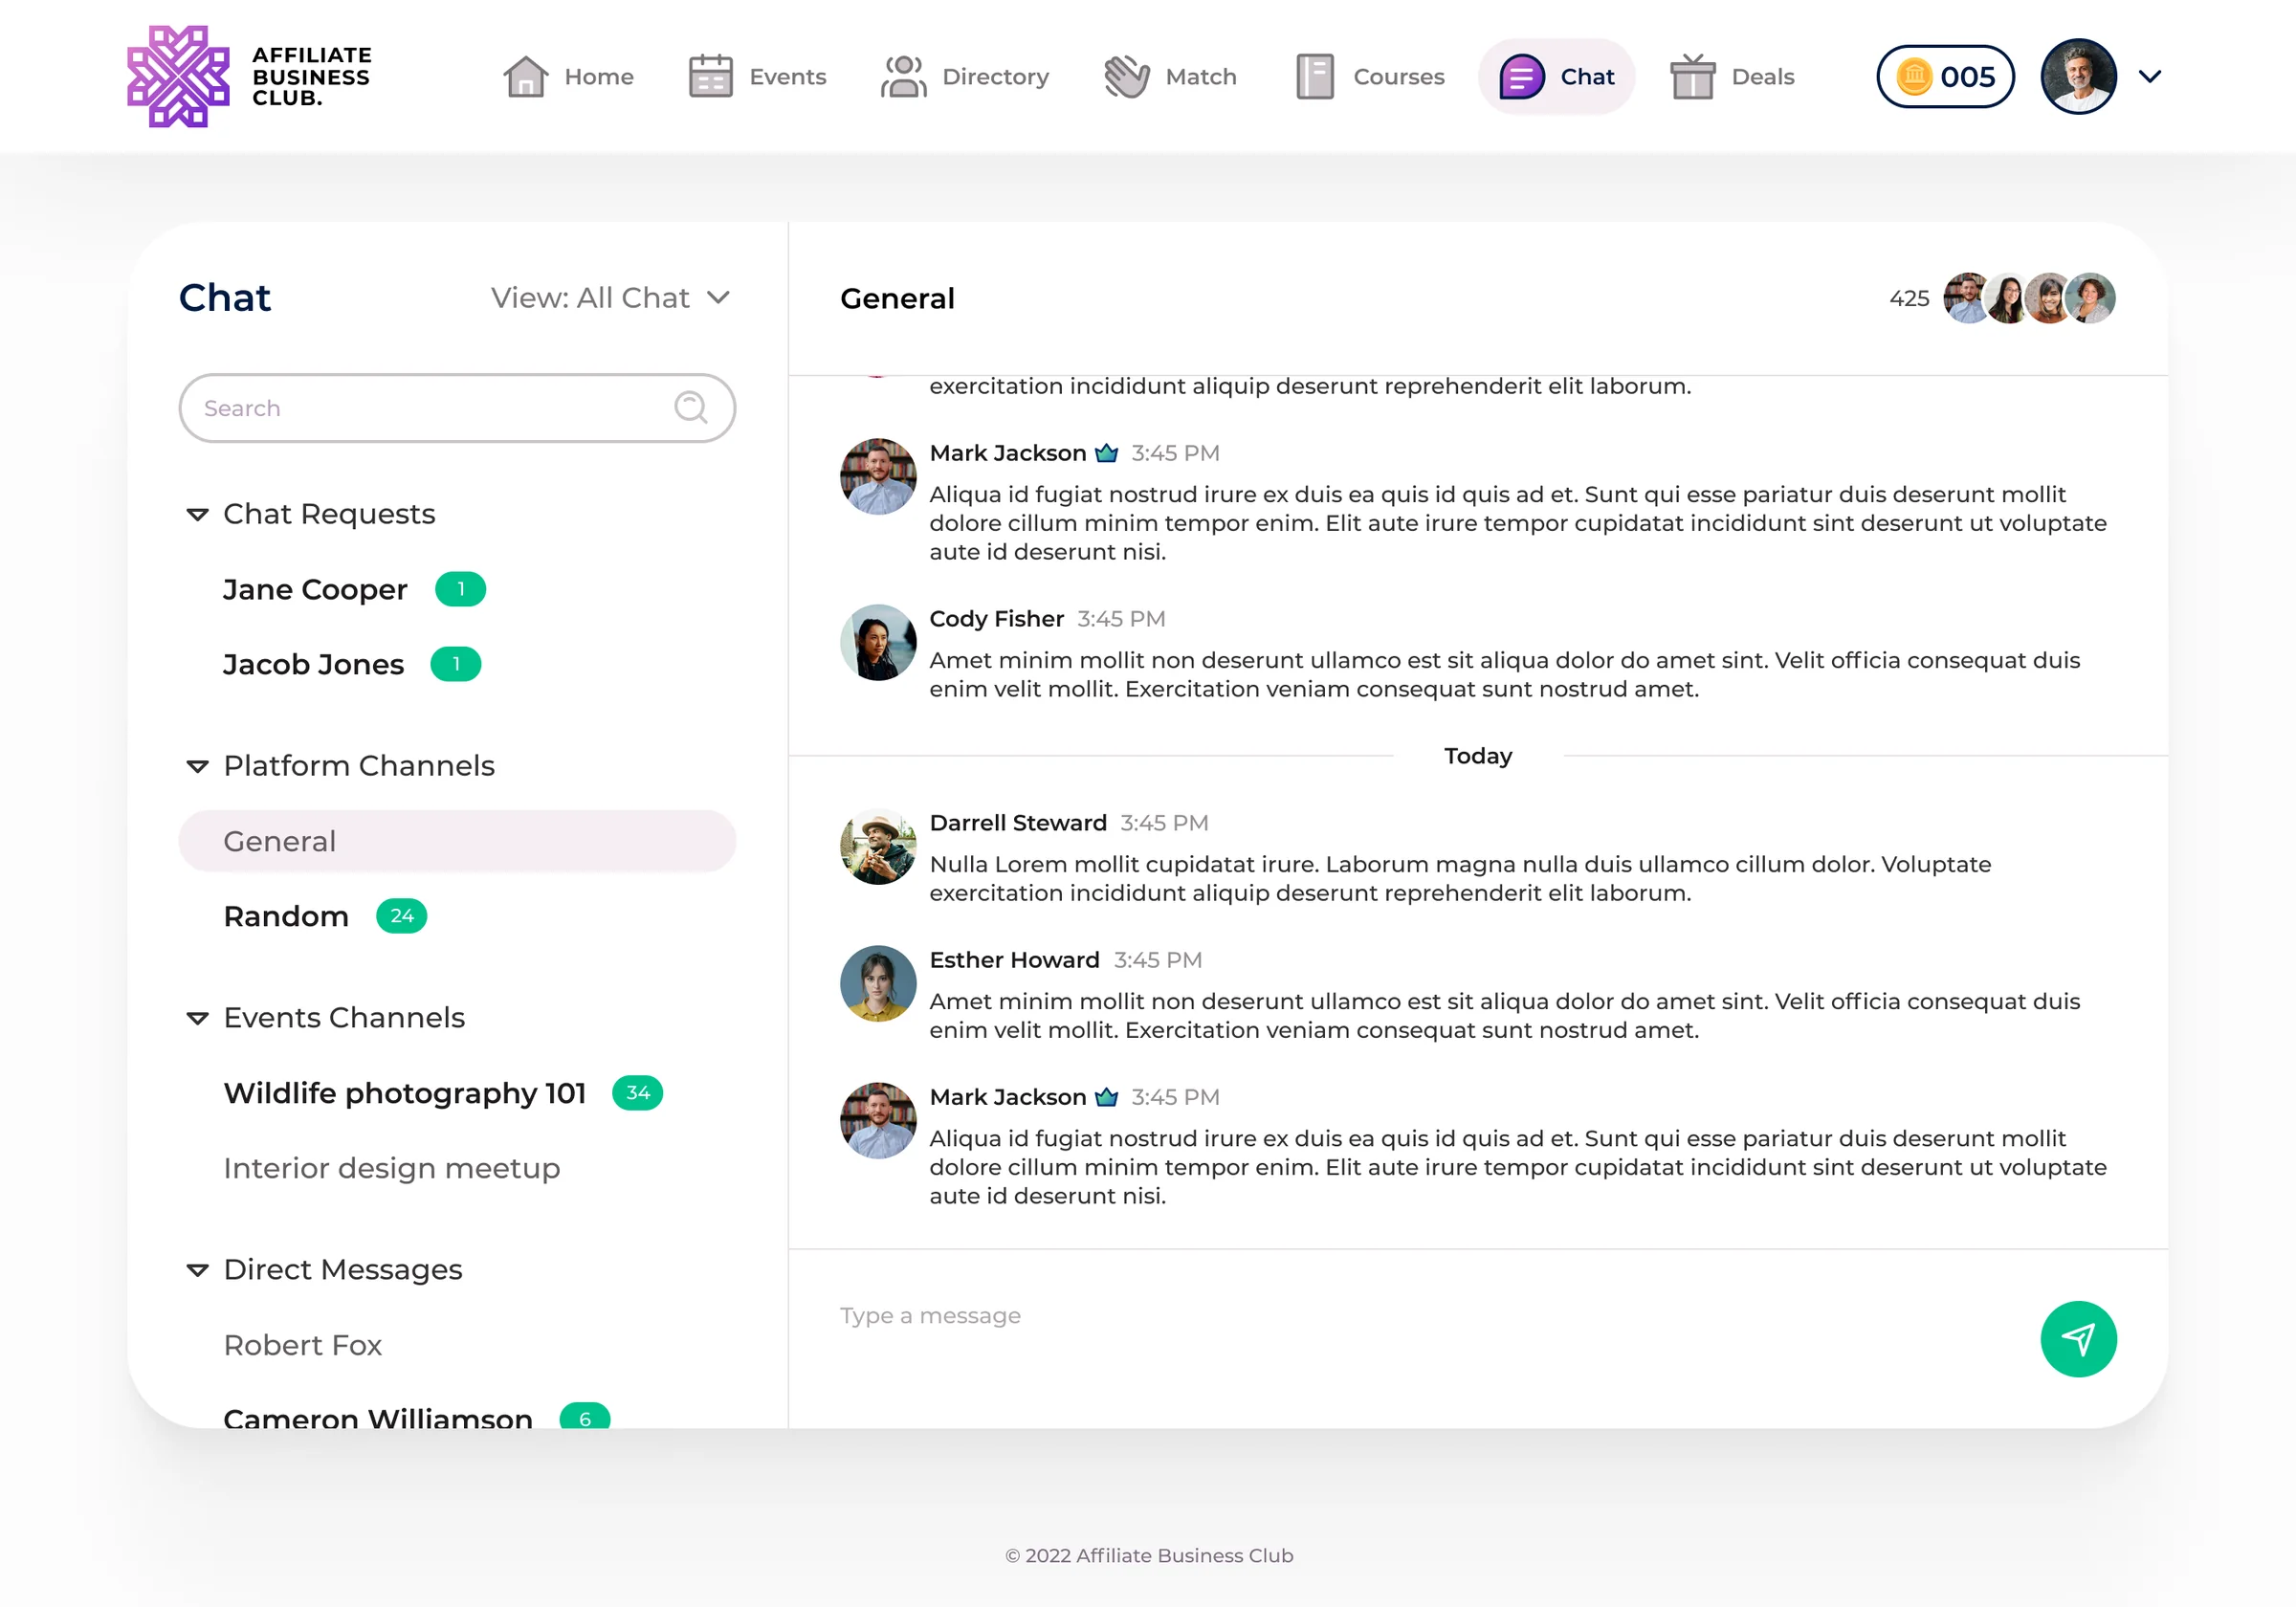This screenshot has width=2296, height=1607.
Task: Click the gold coin icon in balance
Action: (x=1913, y=76)
